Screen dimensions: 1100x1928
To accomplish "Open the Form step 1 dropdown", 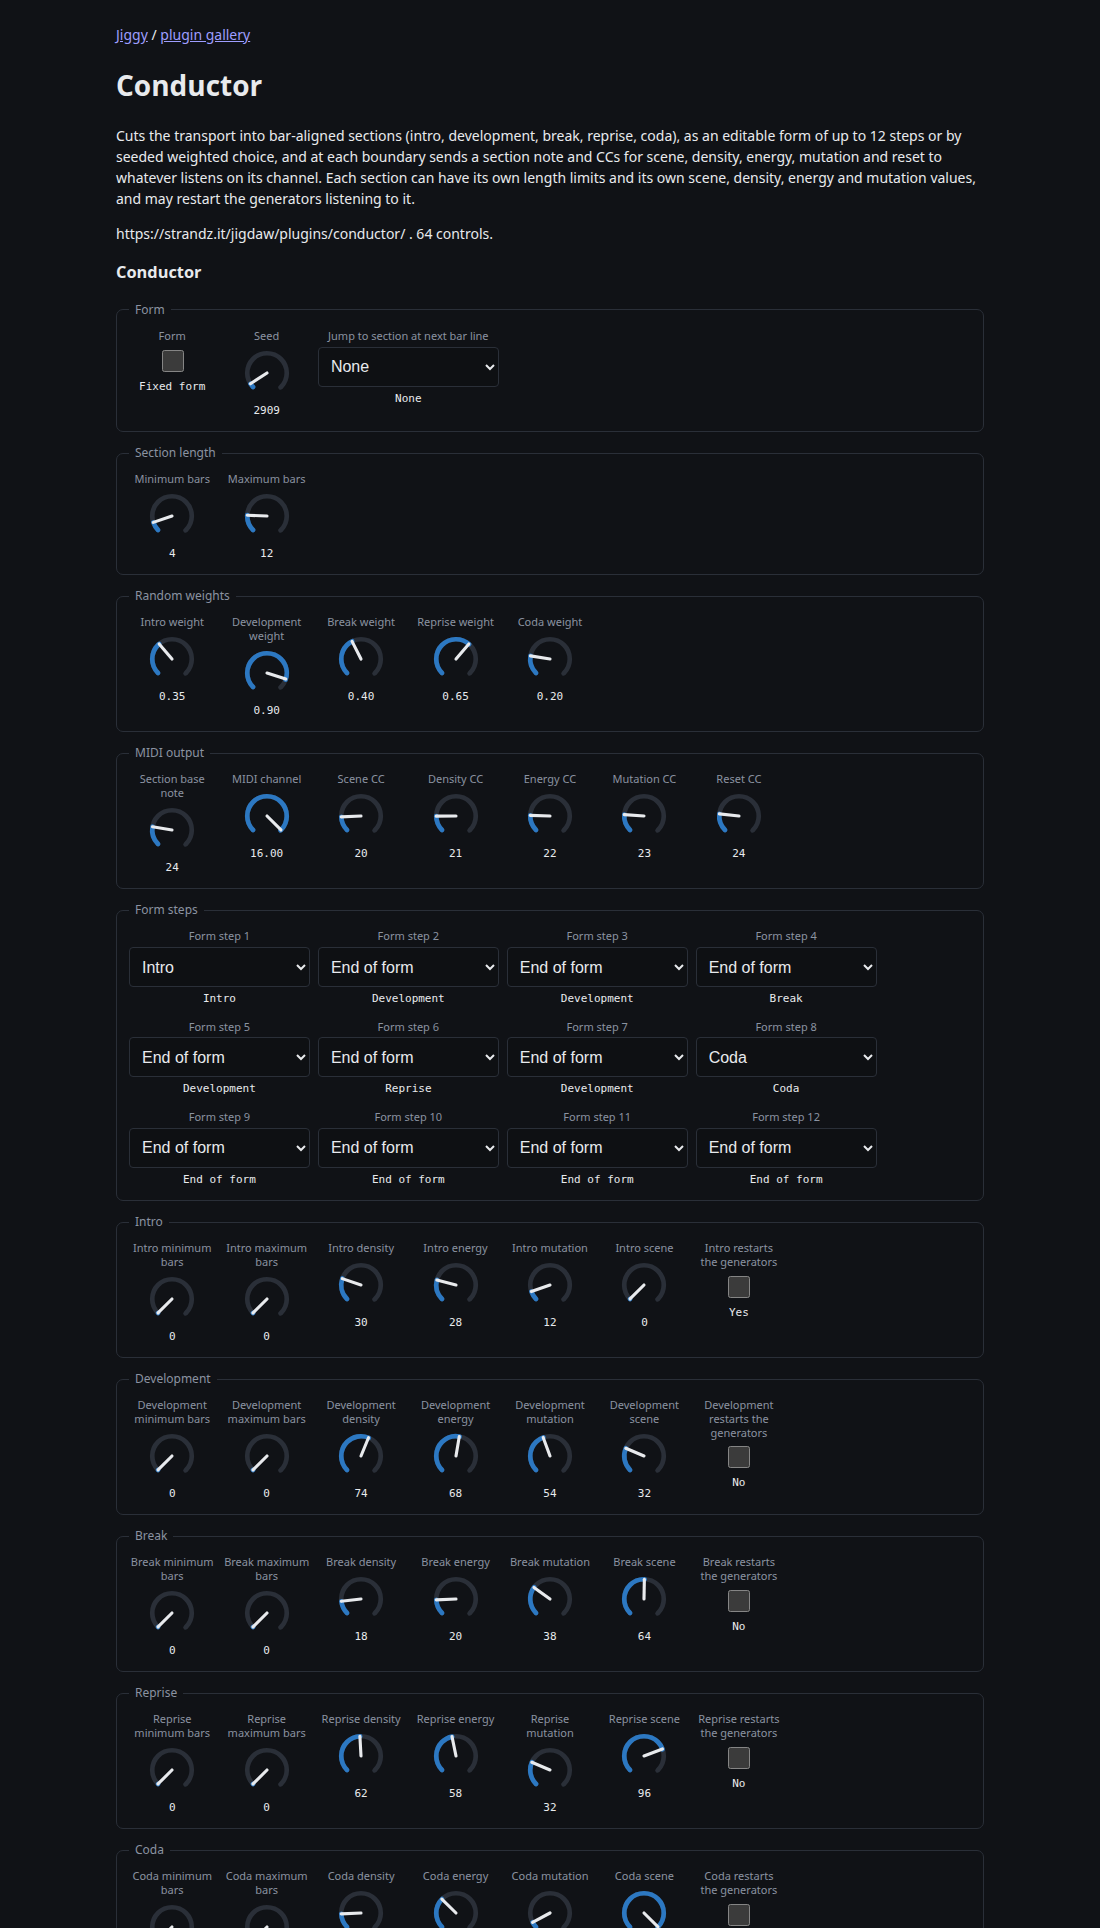I will (x=219, y=967).
